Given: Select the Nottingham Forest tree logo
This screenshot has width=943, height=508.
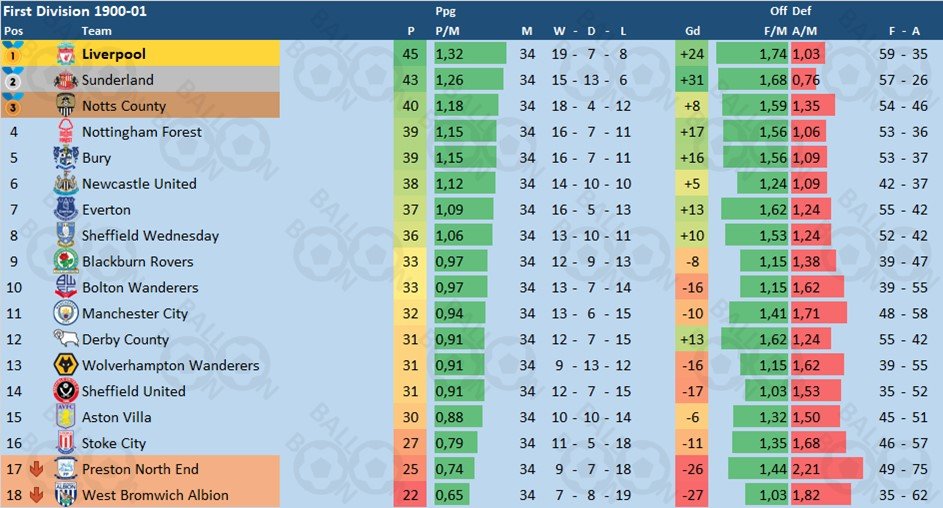Looking at the screenshot, I should coord(66,131).
